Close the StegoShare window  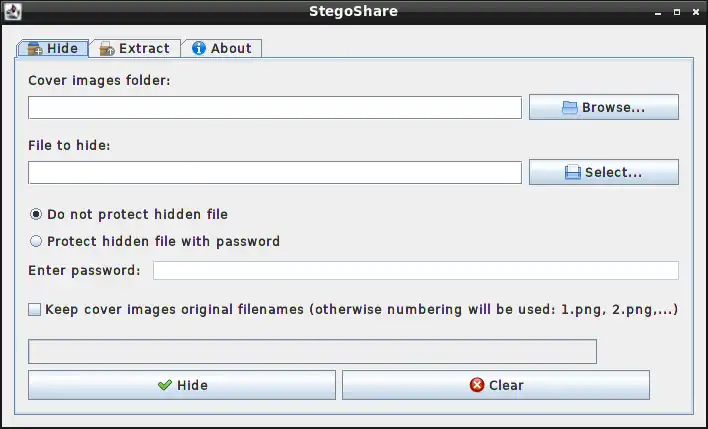(x=695, y=12)
